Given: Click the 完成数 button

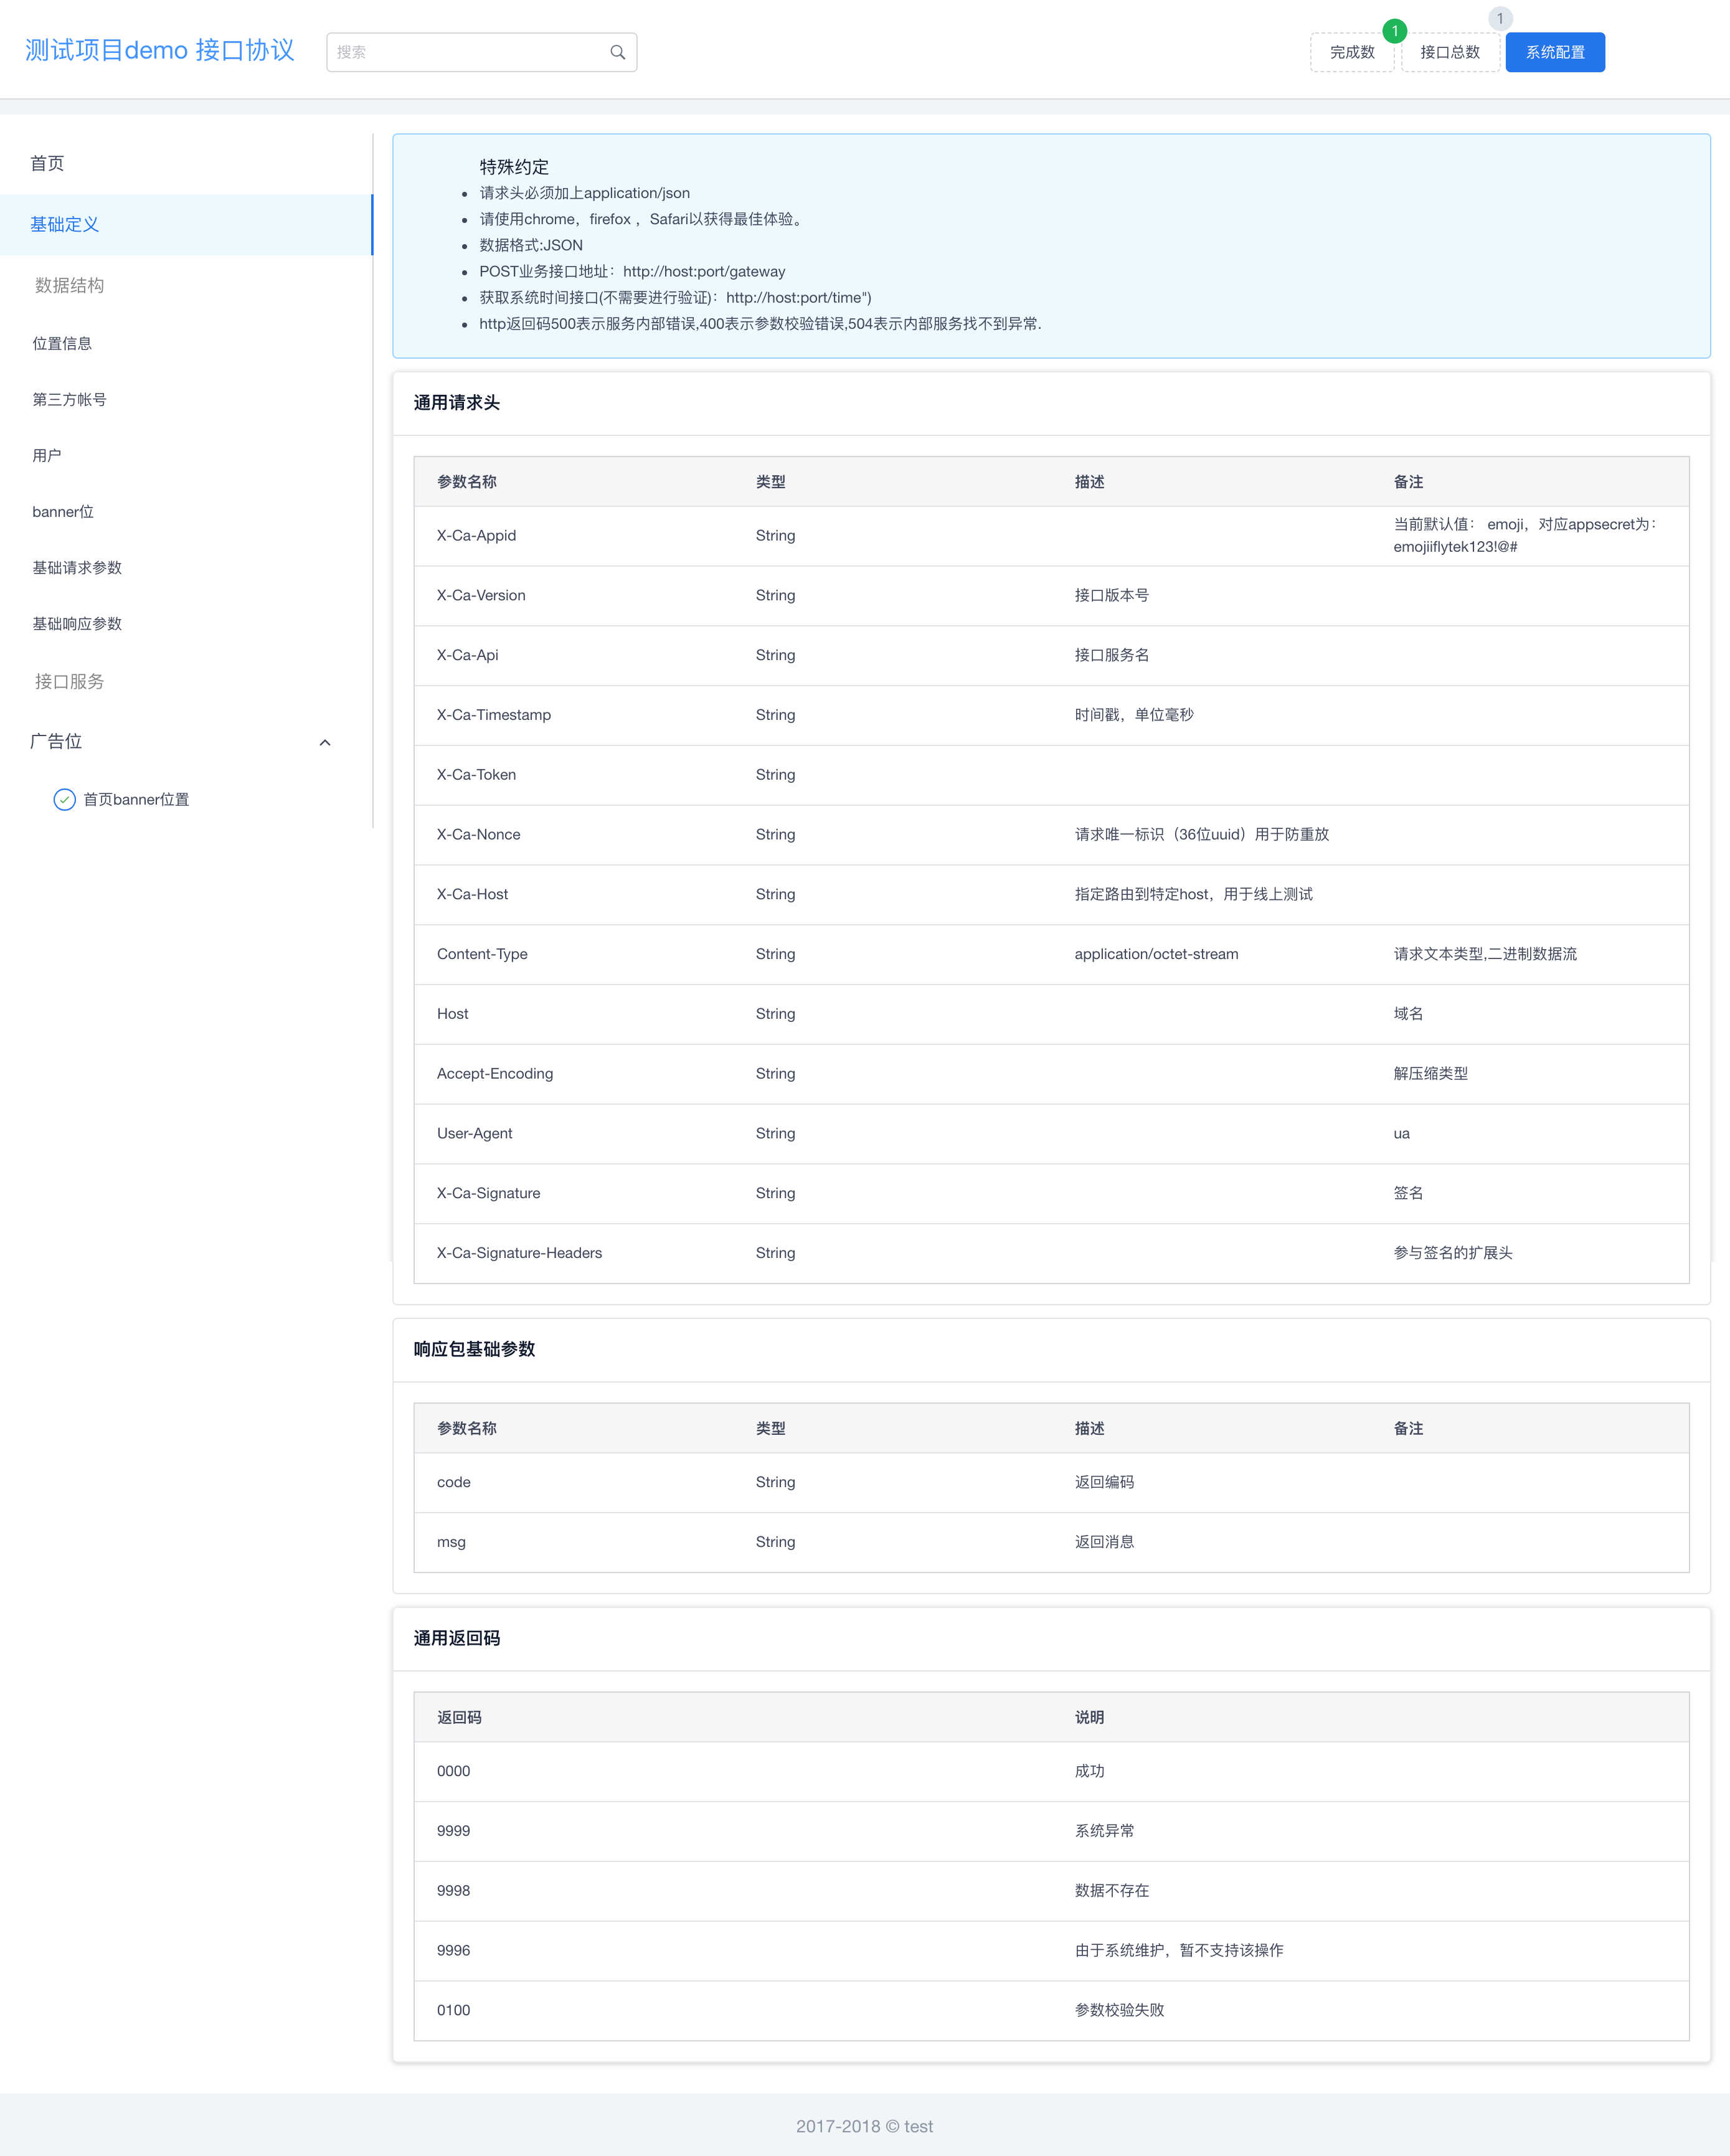Looking at the screenshot, I should point(1351,52).
